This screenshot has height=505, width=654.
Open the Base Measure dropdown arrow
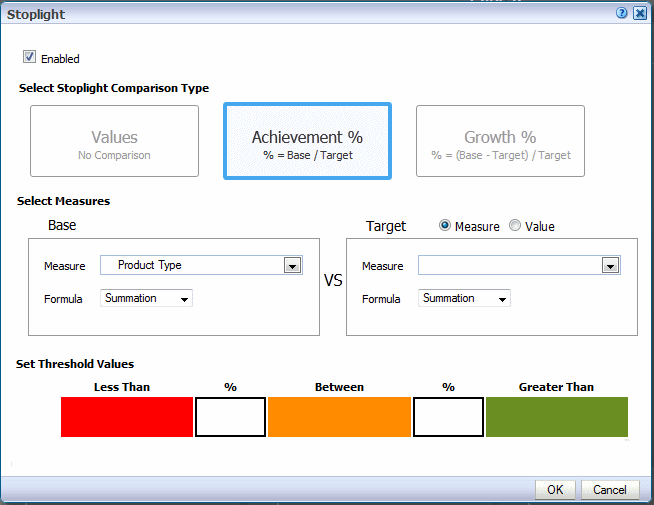(x=292, y=265)
